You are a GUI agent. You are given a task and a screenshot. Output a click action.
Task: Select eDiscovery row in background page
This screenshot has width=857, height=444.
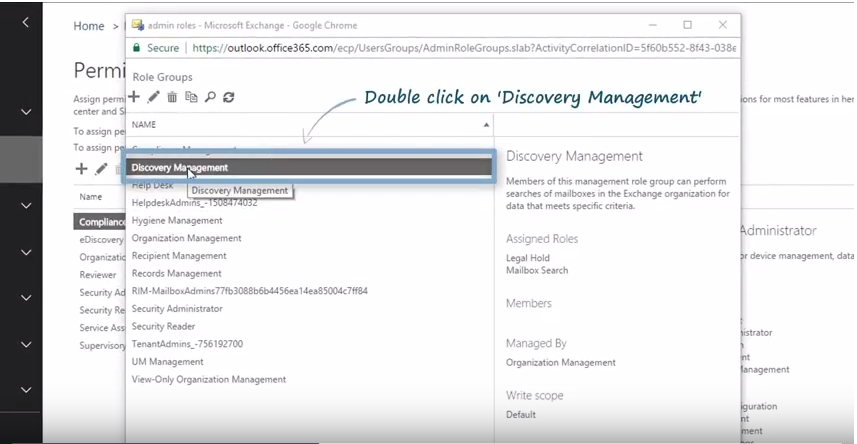tap(101, 239)
